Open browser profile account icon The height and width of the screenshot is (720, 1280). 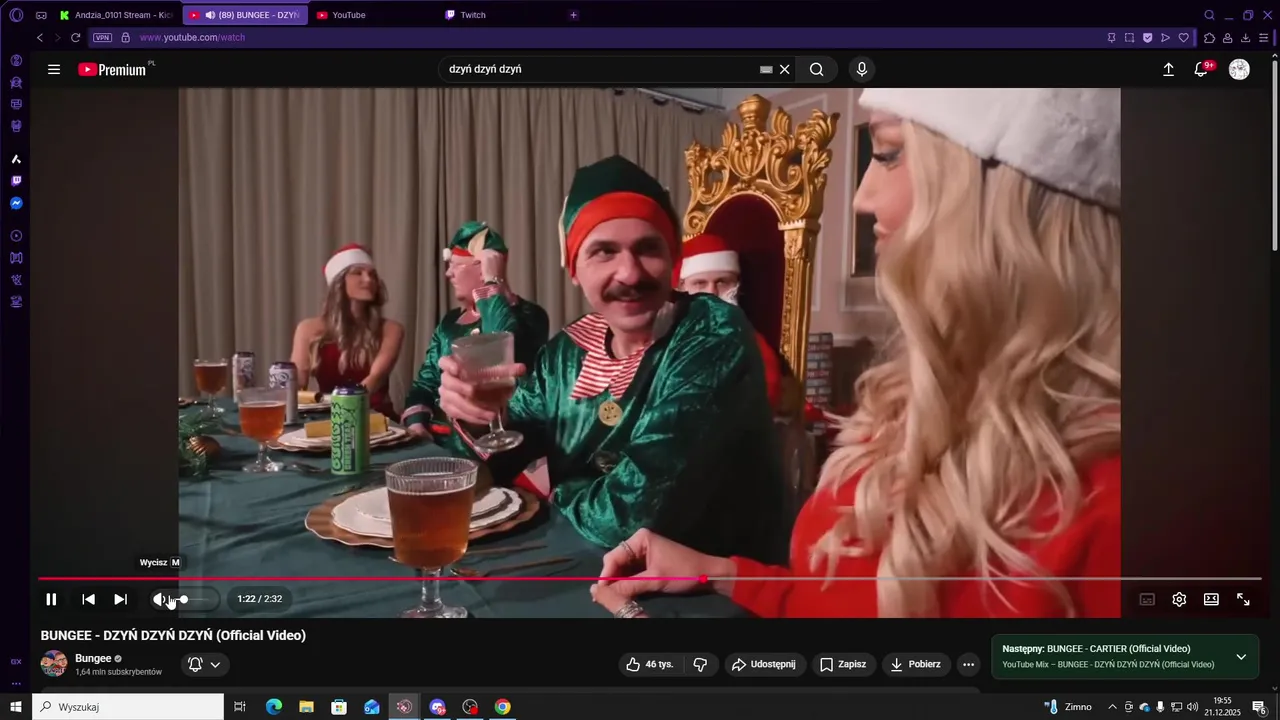[1227, 37]
